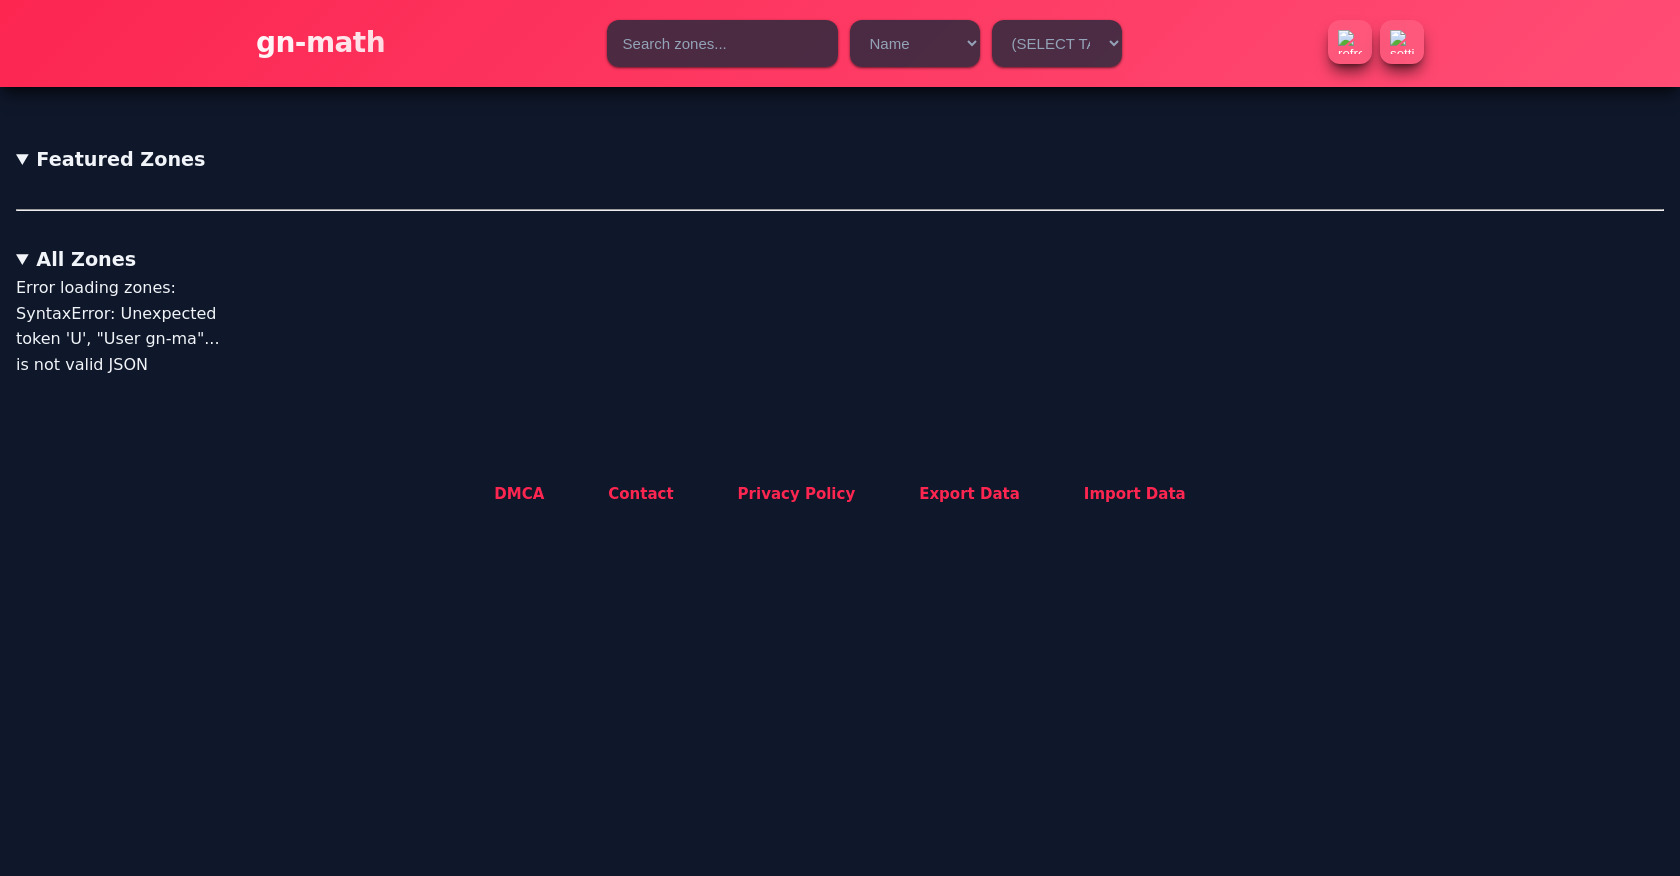1680x876 pixels.
Task: Open the DMCA link
Action: [519, 494]
